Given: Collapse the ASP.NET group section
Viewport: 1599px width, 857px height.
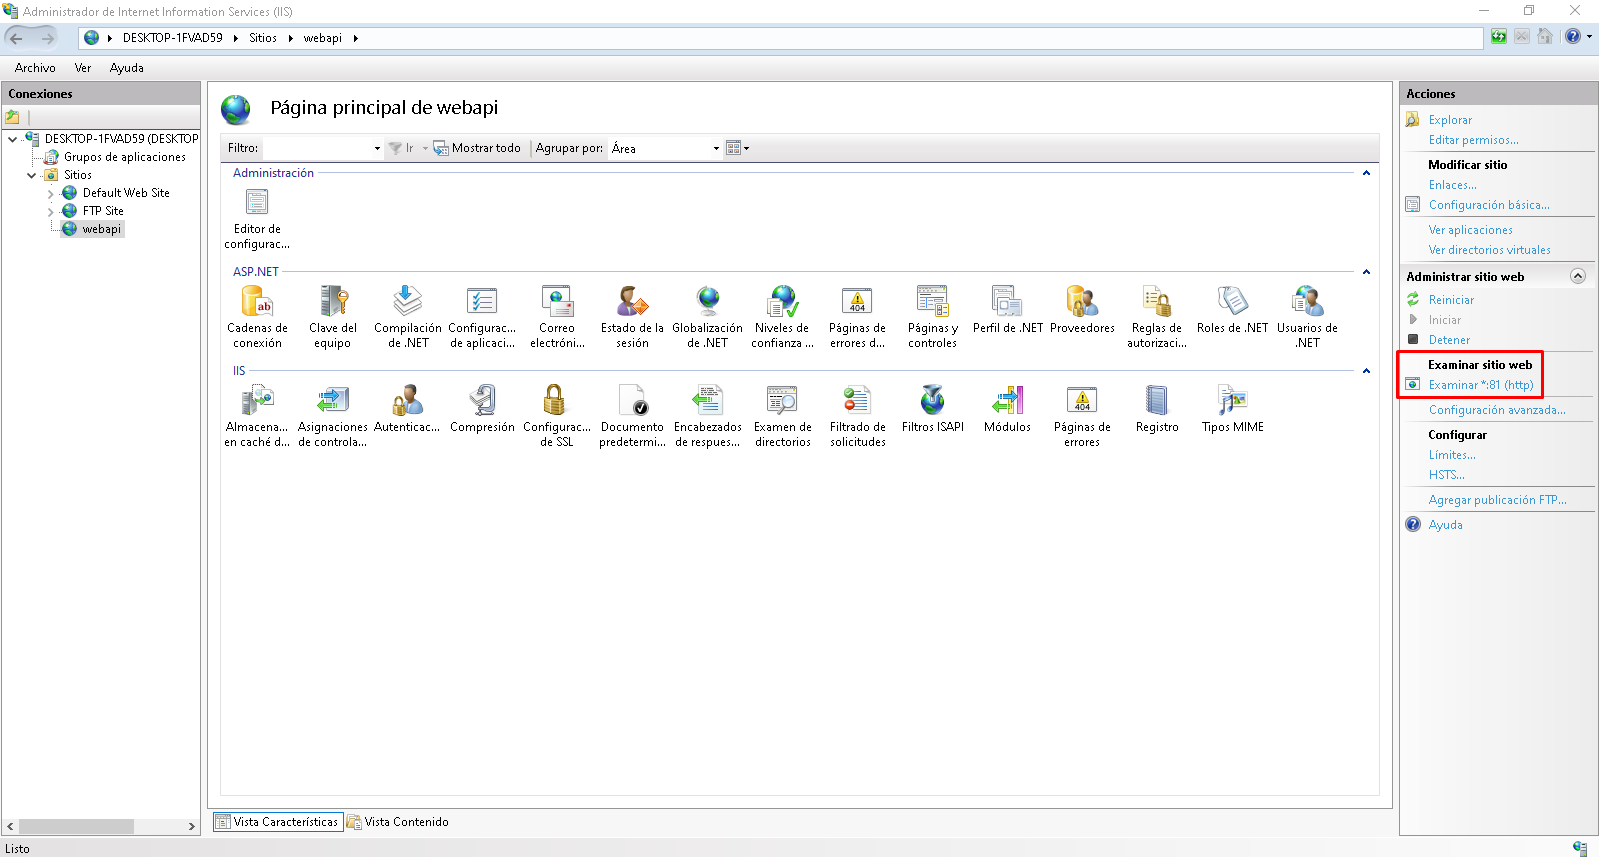Looking at the screenshot, I should tap(1366, 272).
